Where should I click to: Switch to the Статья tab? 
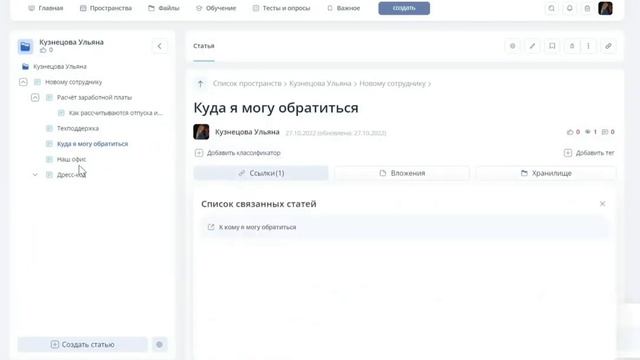[204, 46]
